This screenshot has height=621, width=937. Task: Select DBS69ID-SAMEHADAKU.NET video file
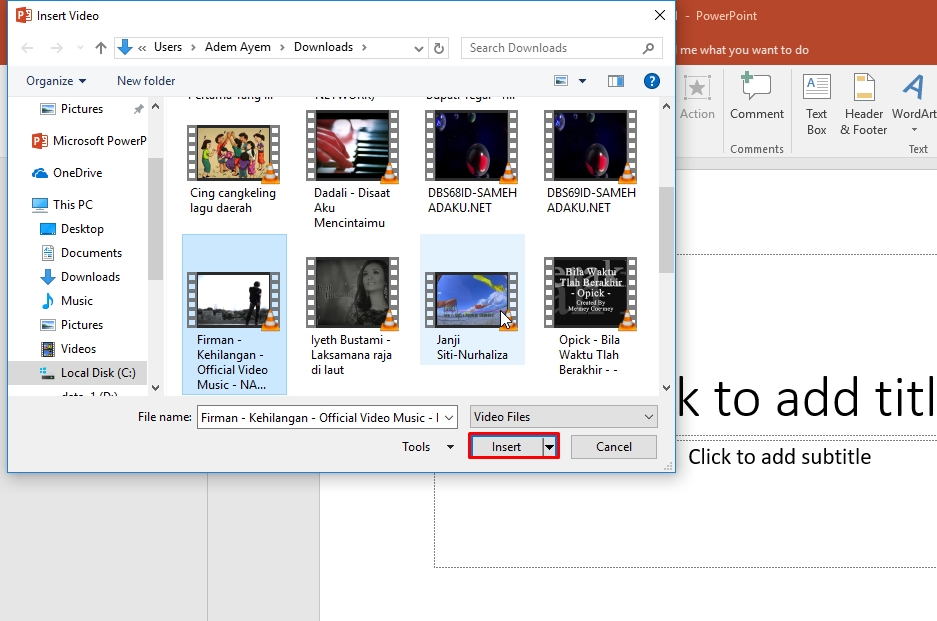coord(591,162)
